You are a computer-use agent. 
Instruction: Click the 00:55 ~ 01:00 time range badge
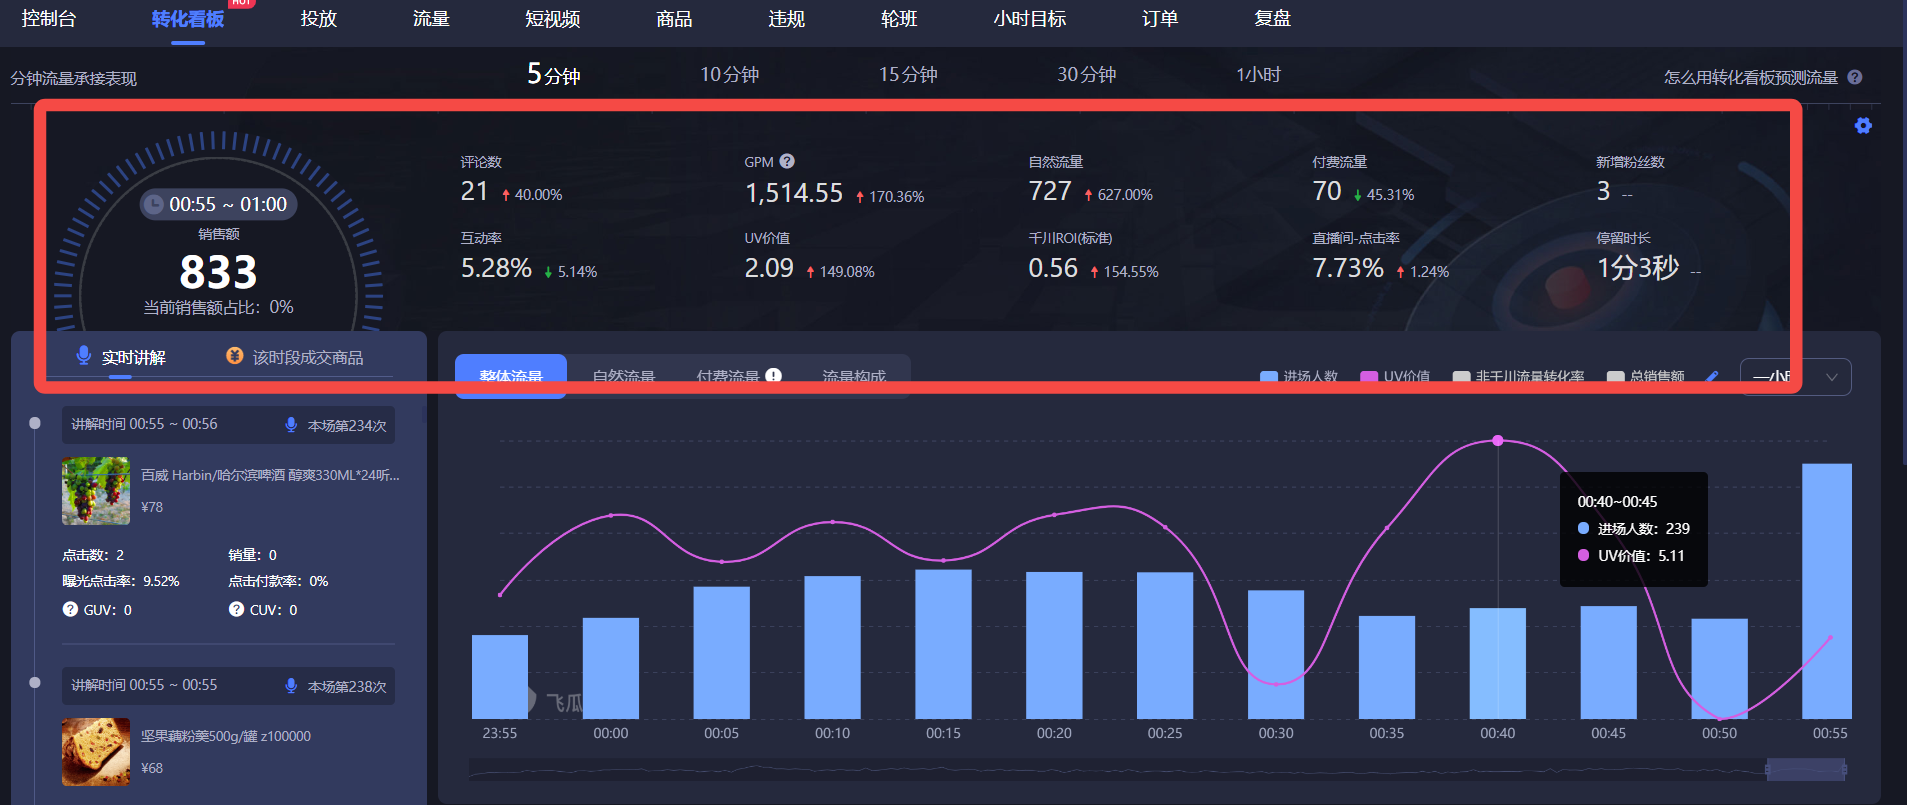click(x=218, y=204)
